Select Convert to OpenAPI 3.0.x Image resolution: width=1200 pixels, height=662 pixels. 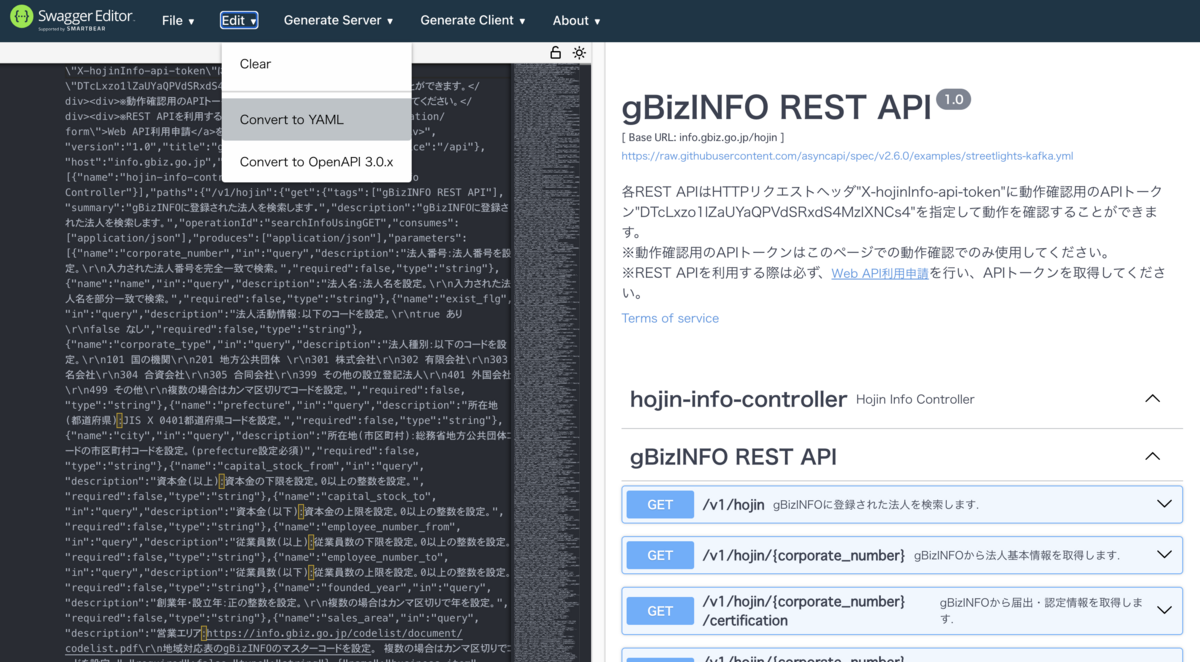click(316, 162)
